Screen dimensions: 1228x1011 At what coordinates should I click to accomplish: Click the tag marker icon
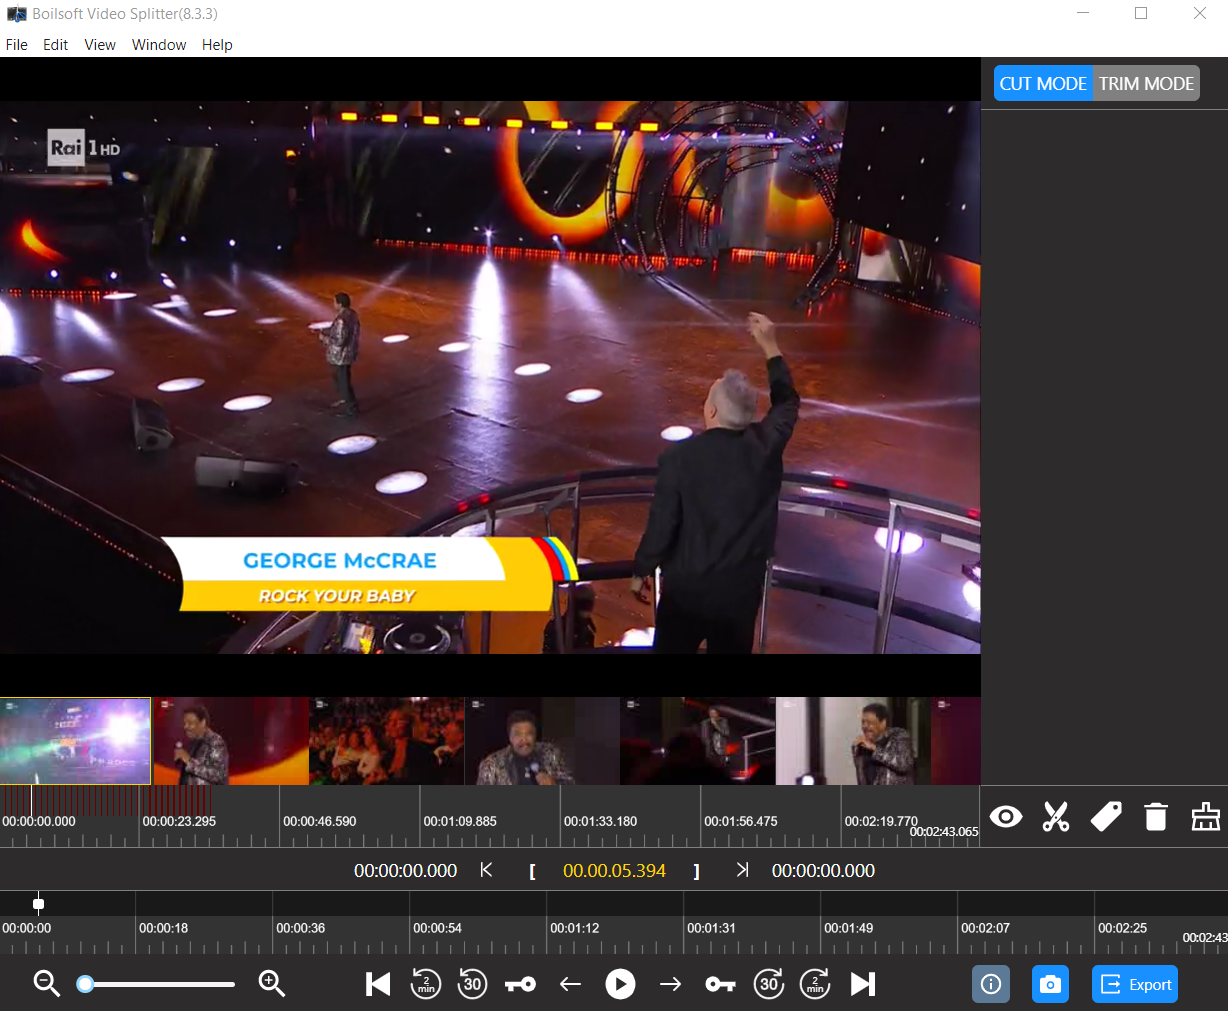coord(1106,817)
